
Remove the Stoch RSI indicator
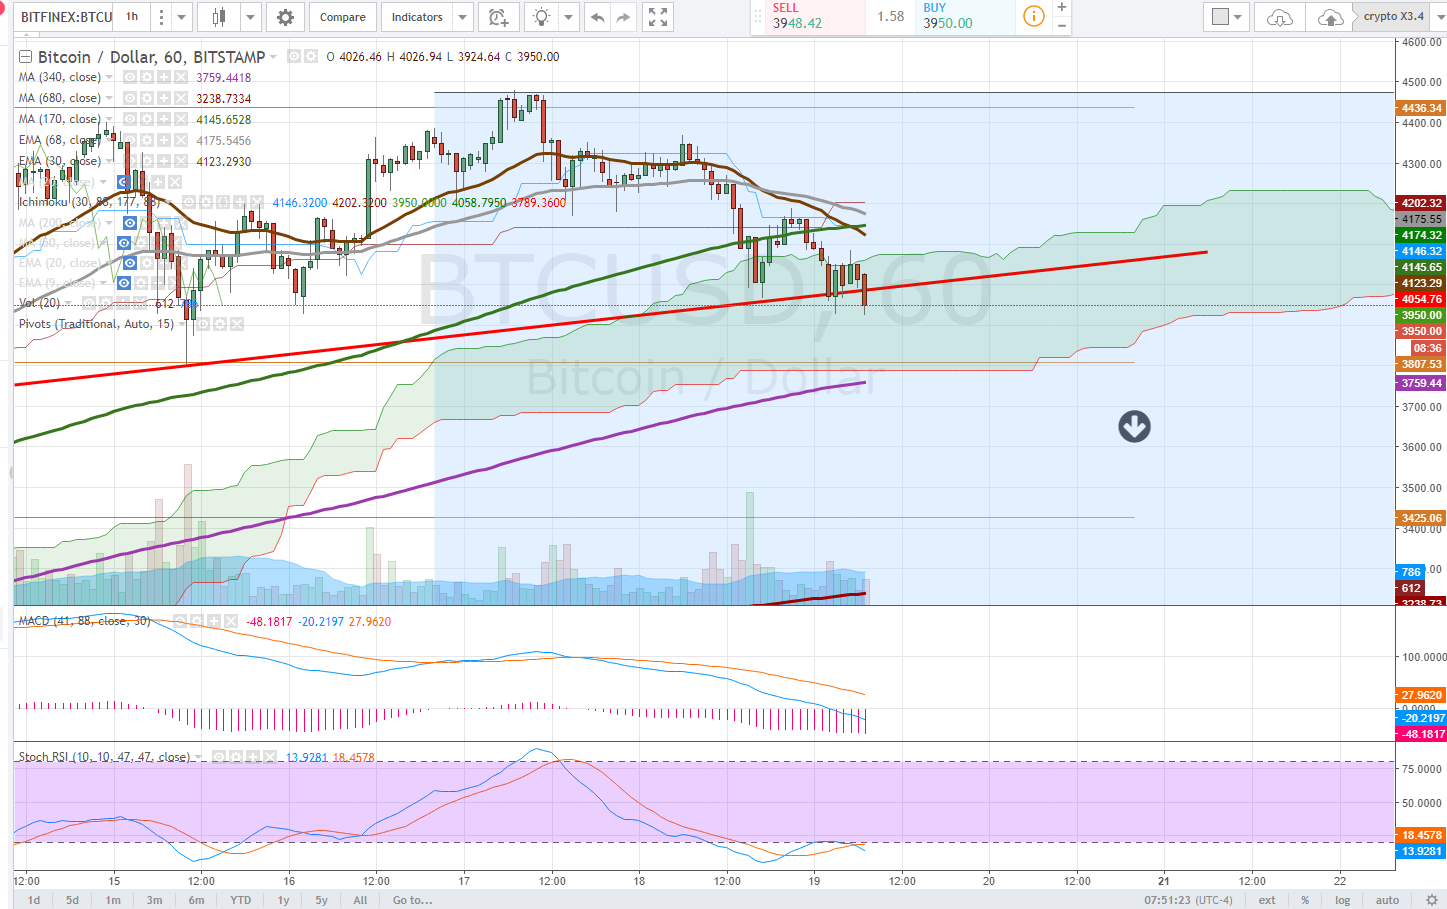[x=270, y=757]
